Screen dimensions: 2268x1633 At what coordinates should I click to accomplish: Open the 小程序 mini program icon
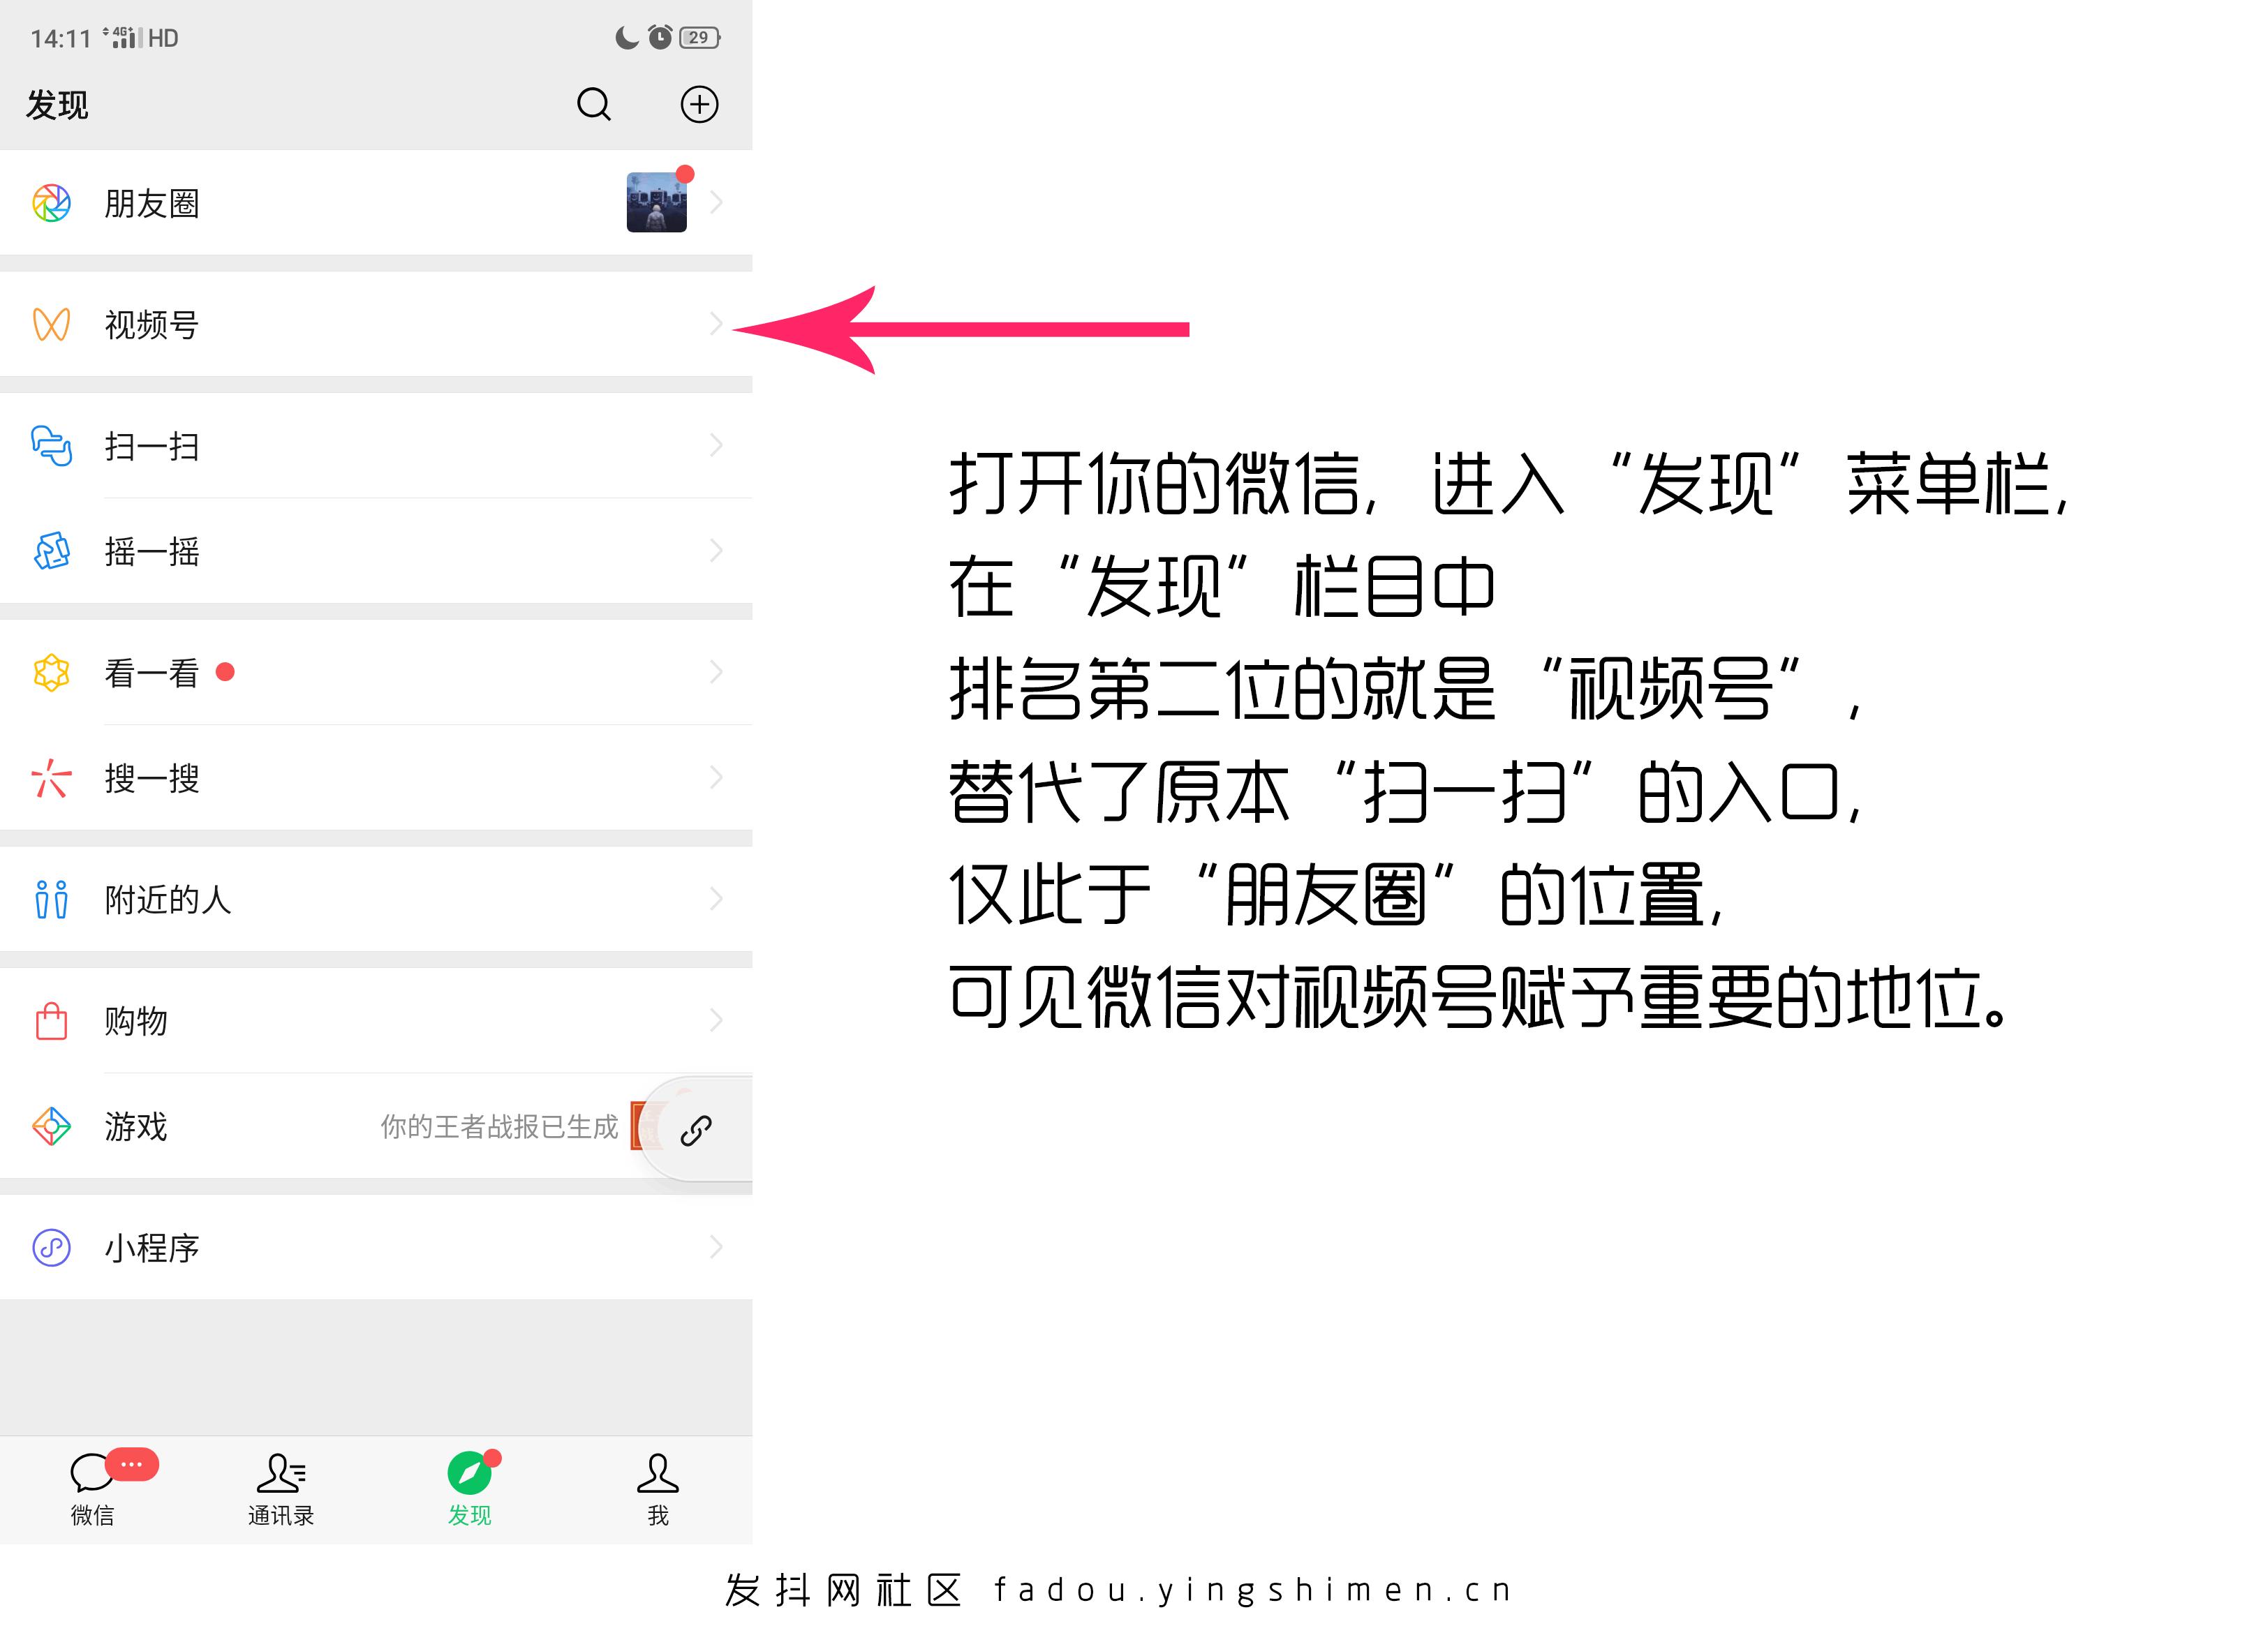(52, 1247)
